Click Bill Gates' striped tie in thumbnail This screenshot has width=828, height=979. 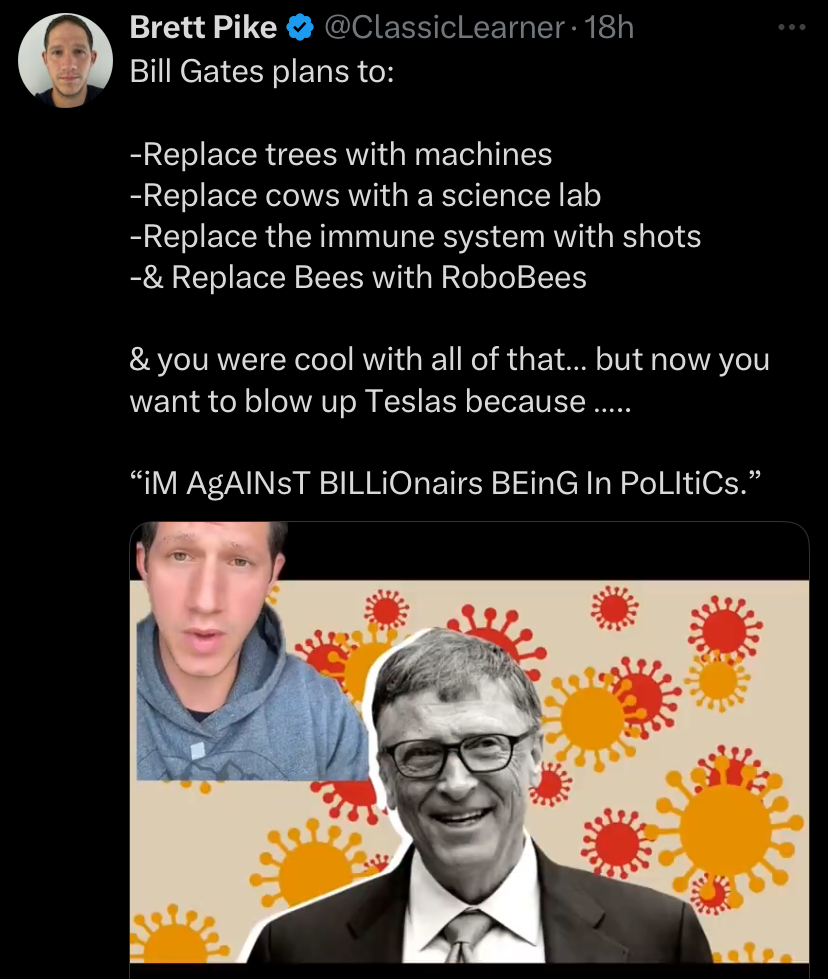pos(465,938)
